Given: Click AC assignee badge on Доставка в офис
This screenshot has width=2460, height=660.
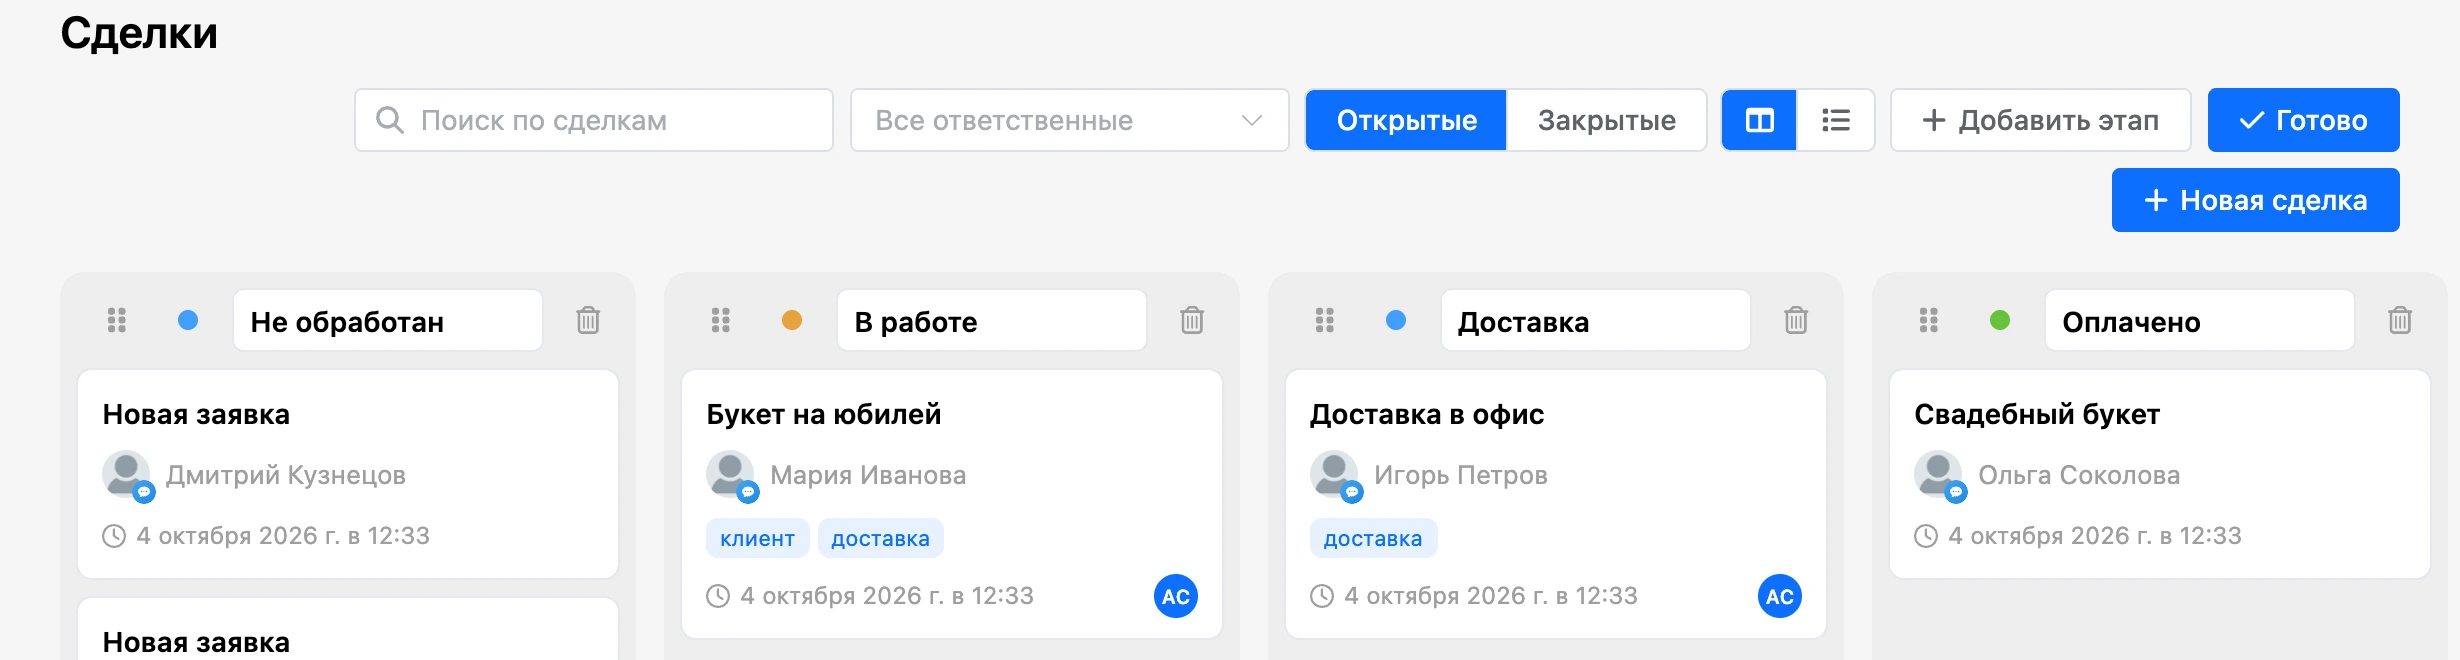Looking at the screenshot, I should click(x=1780, y=596).
